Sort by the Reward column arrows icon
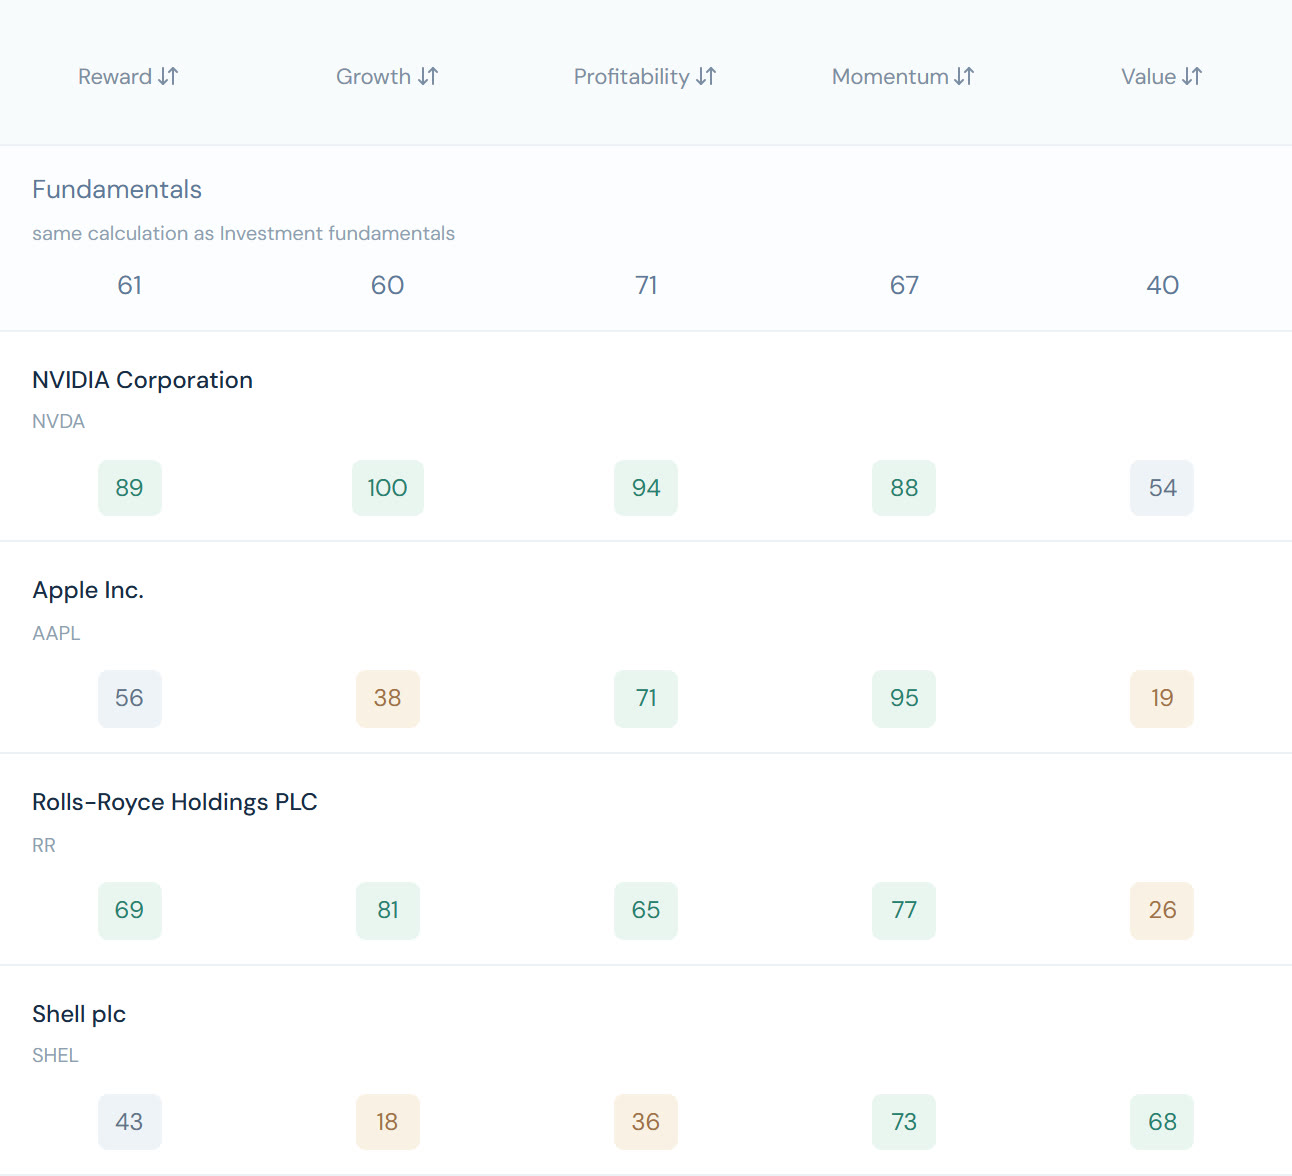This screenshot has width=1292, height=1176. click(x=168, y=76)
